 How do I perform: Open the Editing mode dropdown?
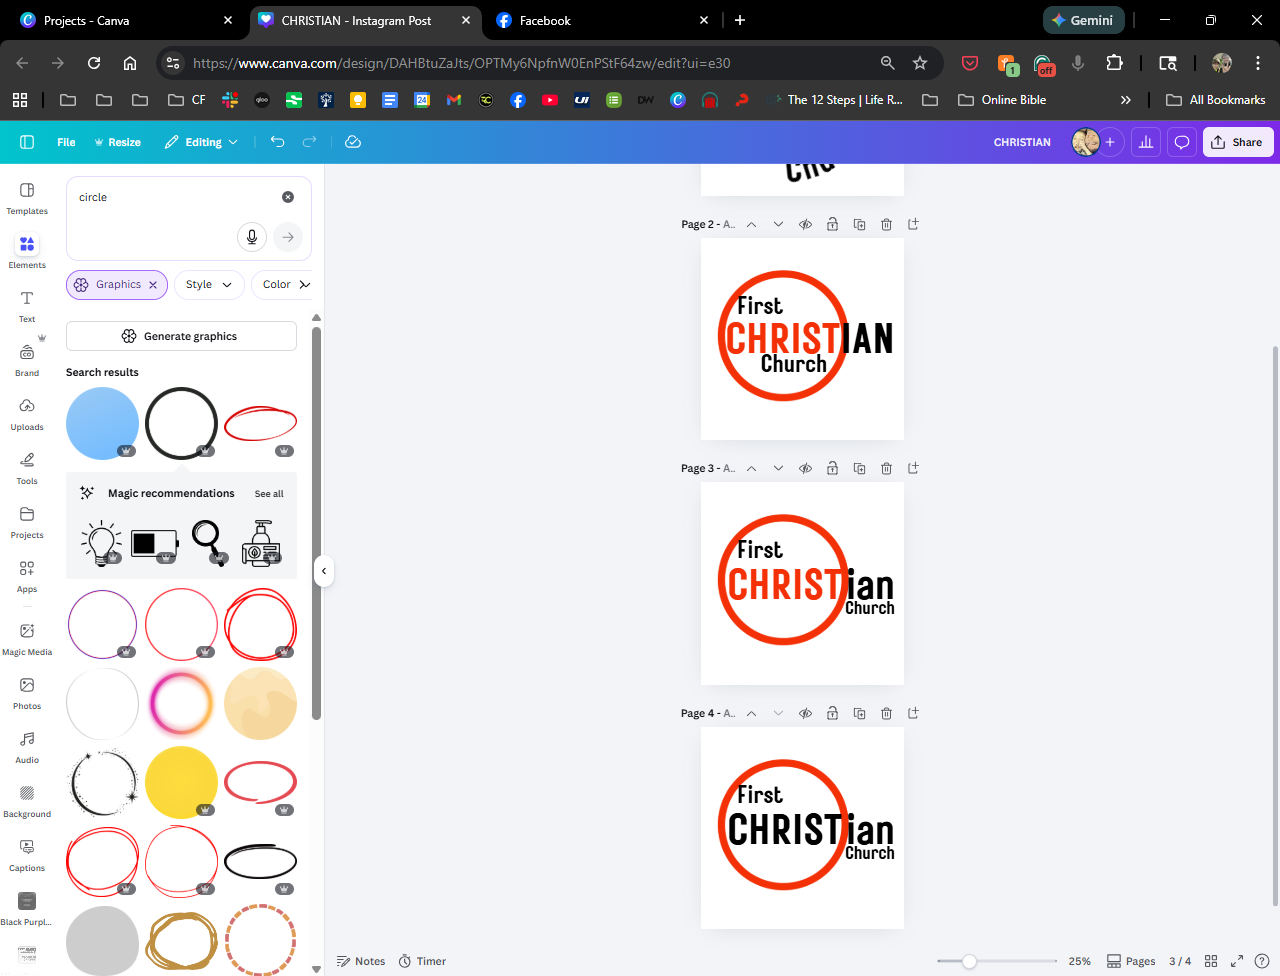[x=202, y=142]
